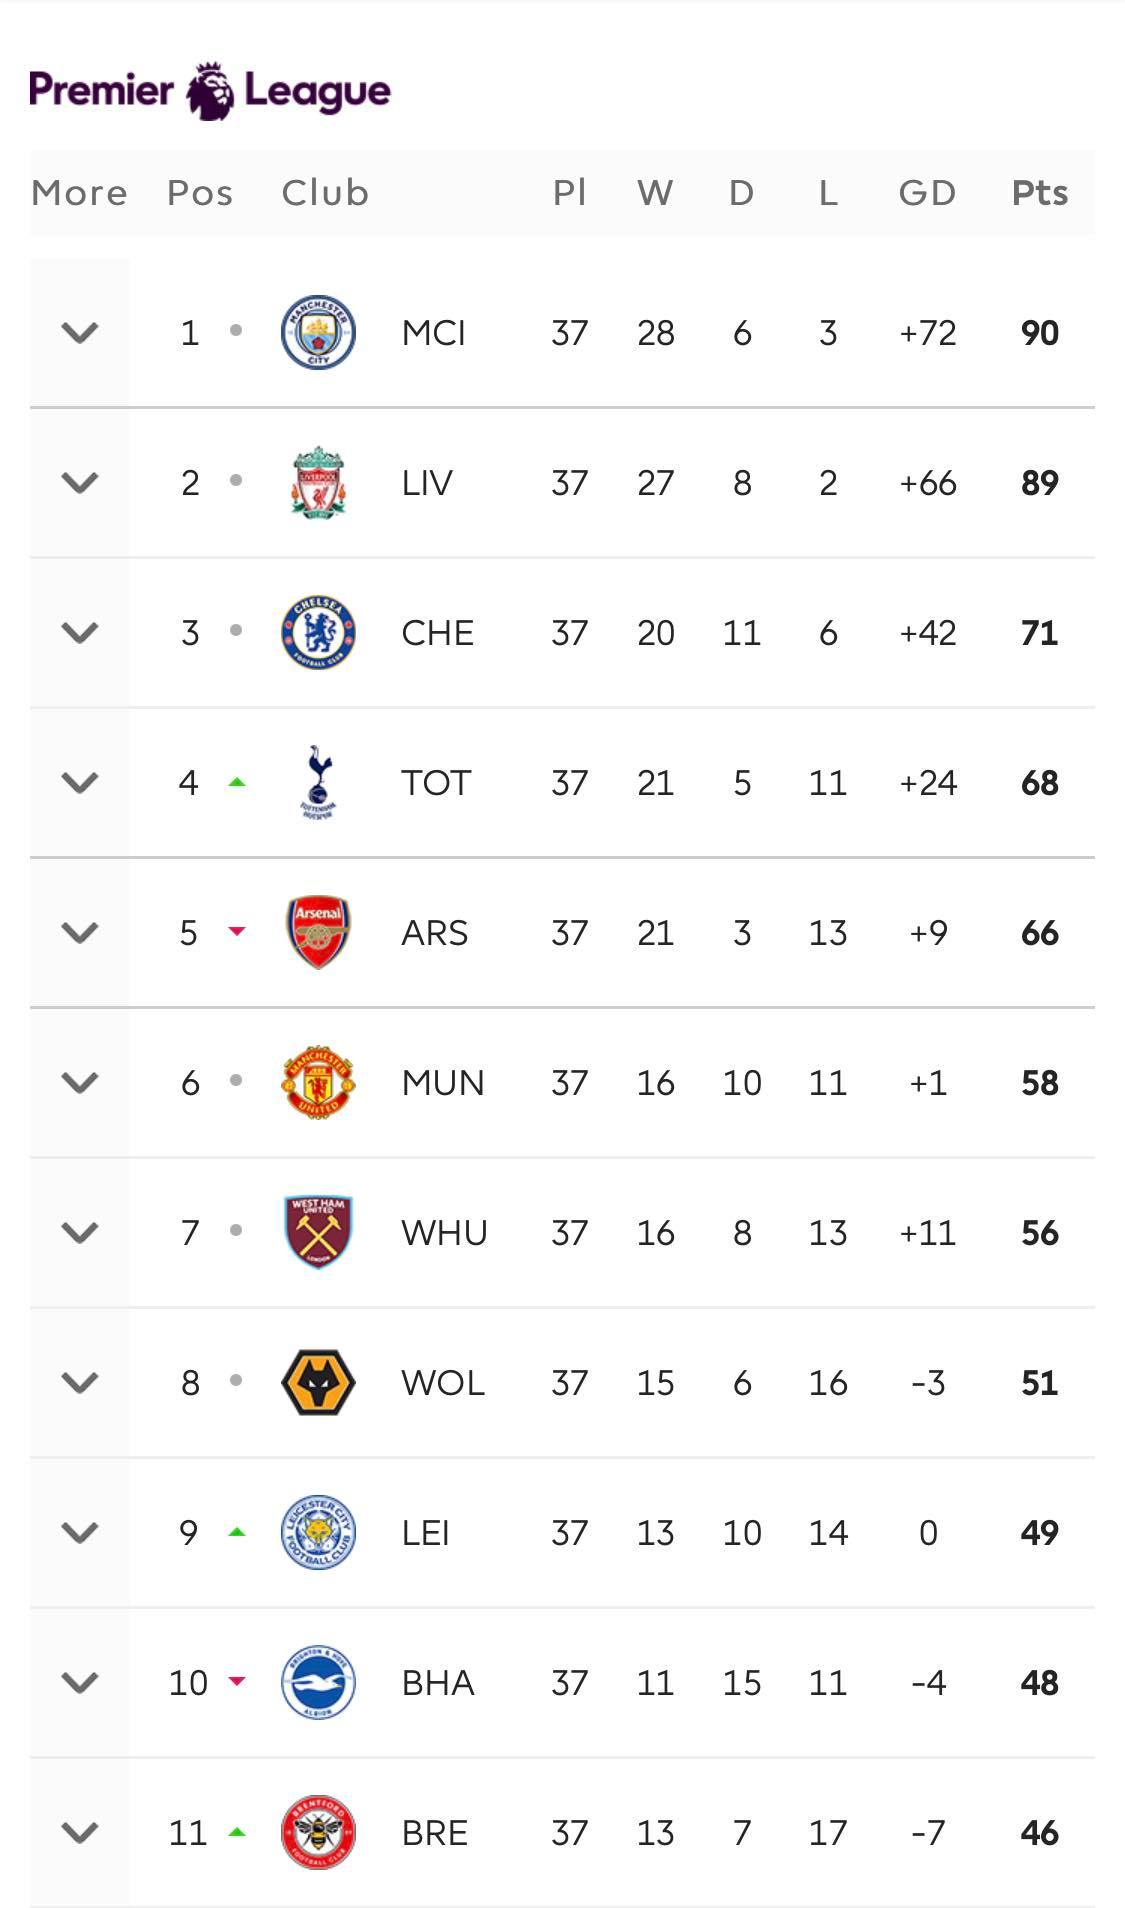Expand the ARS row details
The width and height of the screenshot is (1125, 1908).
80,932
